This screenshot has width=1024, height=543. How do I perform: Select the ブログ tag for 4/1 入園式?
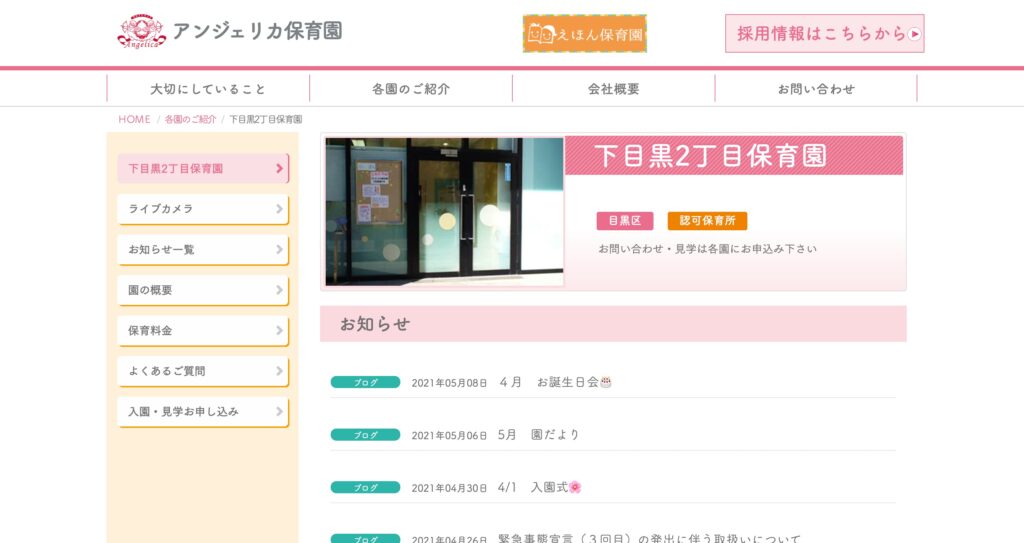(x=365, y=487)
